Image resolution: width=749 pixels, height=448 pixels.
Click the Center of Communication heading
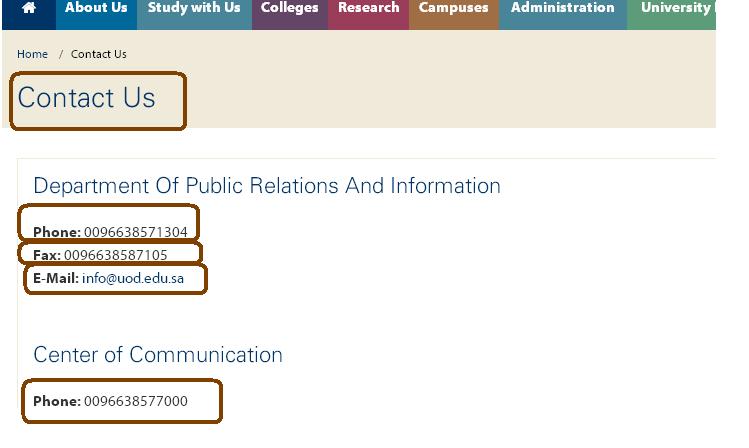(x=158, y=355)
